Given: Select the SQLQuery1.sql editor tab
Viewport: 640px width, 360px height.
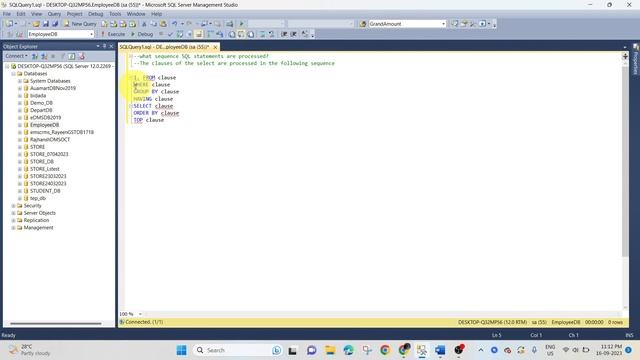Looking at the screenshot, I should click(164, 47).
